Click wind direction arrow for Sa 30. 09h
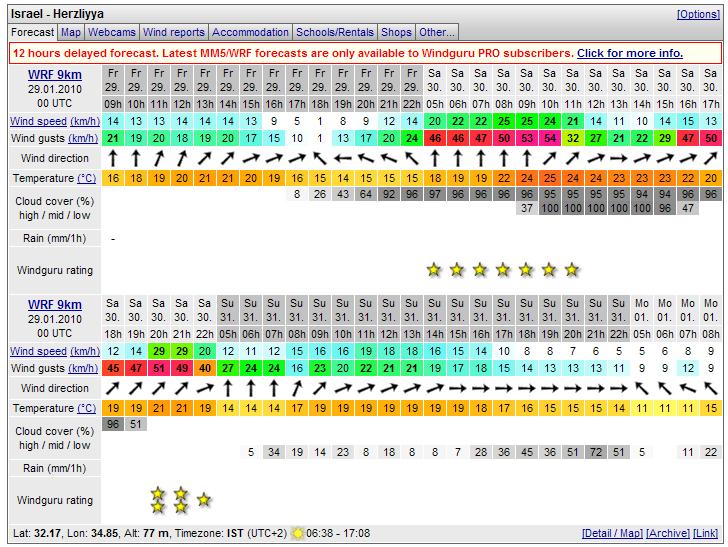The height and width of the screenshot is (547, 728). (x=526, y=158)
